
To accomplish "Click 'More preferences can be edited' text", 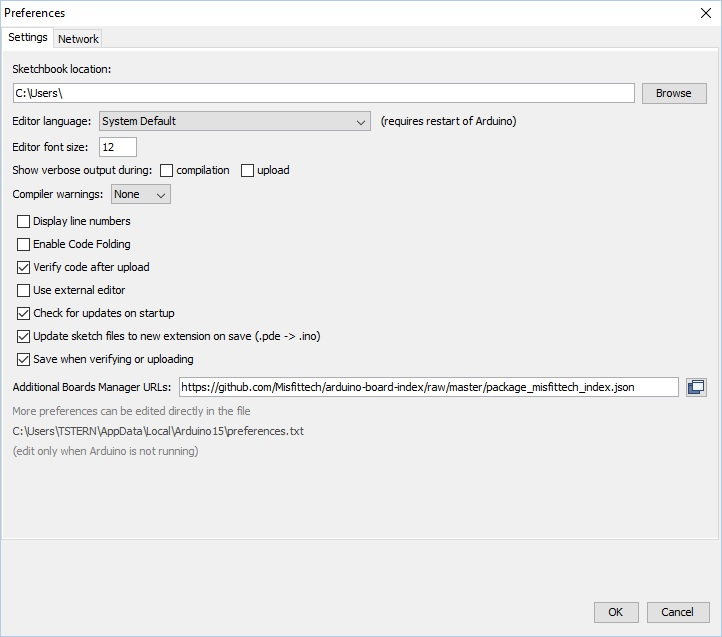I will (131, 411).
